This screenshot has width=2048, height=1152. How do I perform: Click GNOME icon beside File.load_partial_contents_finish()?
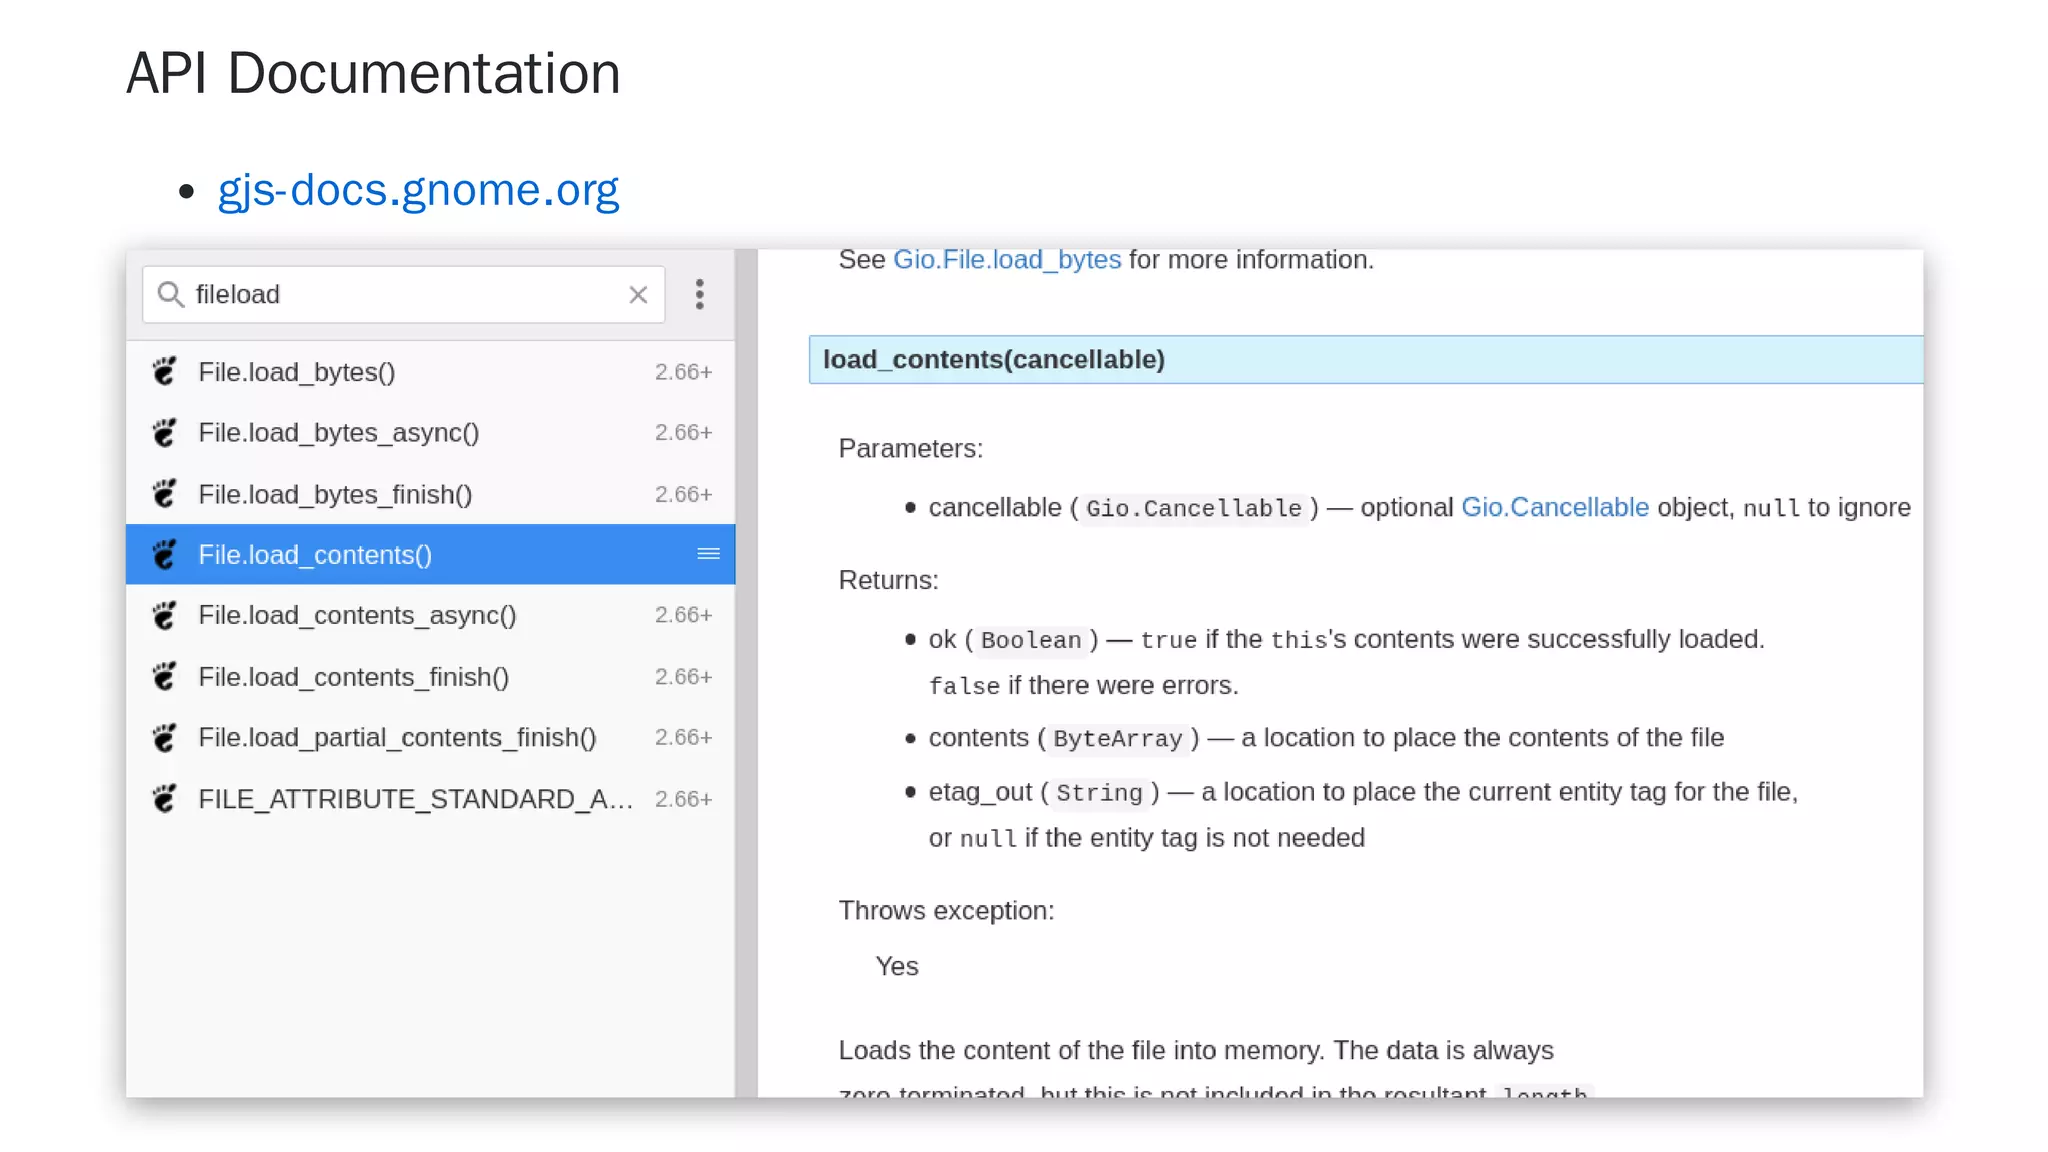(165, 738)
